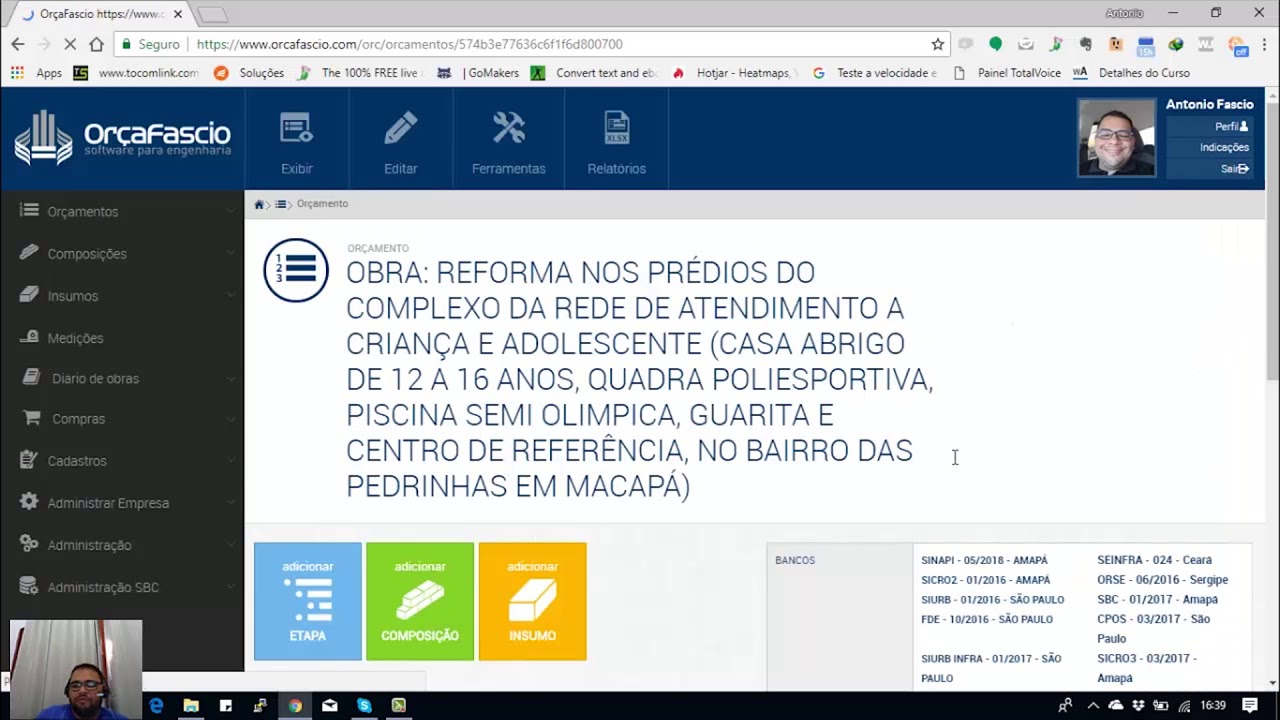Select SICRO2 - 01/2016 - AMAPA bank
The image size is (1280, 720).
tap(985, 580)
